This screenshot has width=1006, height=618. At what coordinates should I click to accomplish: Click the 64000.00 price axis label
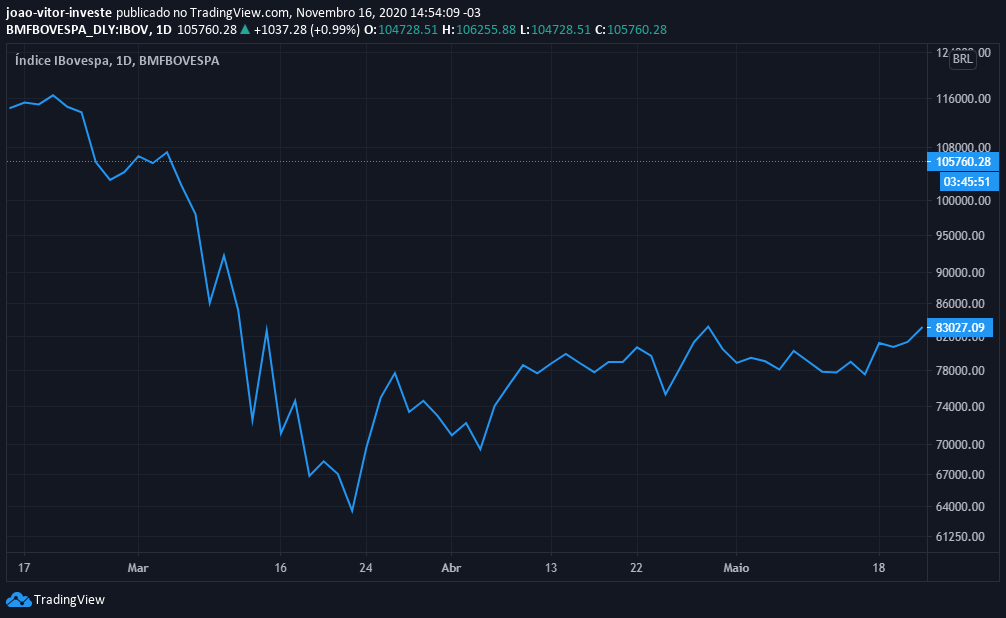point(960,506)
